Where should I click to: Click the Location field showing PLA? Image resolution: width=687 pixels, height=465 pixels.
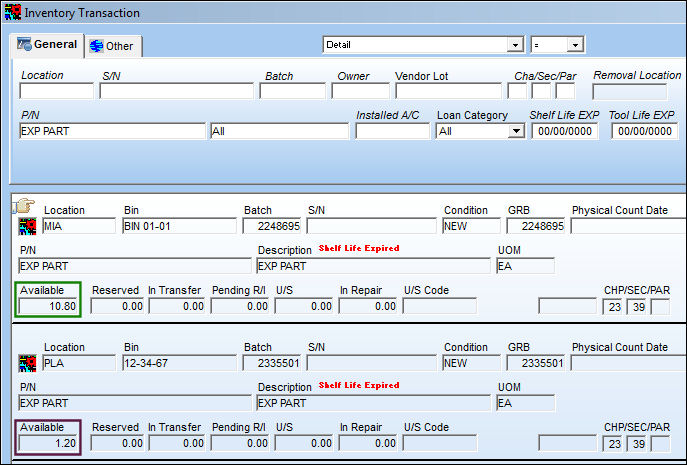[x=79, y=363]
